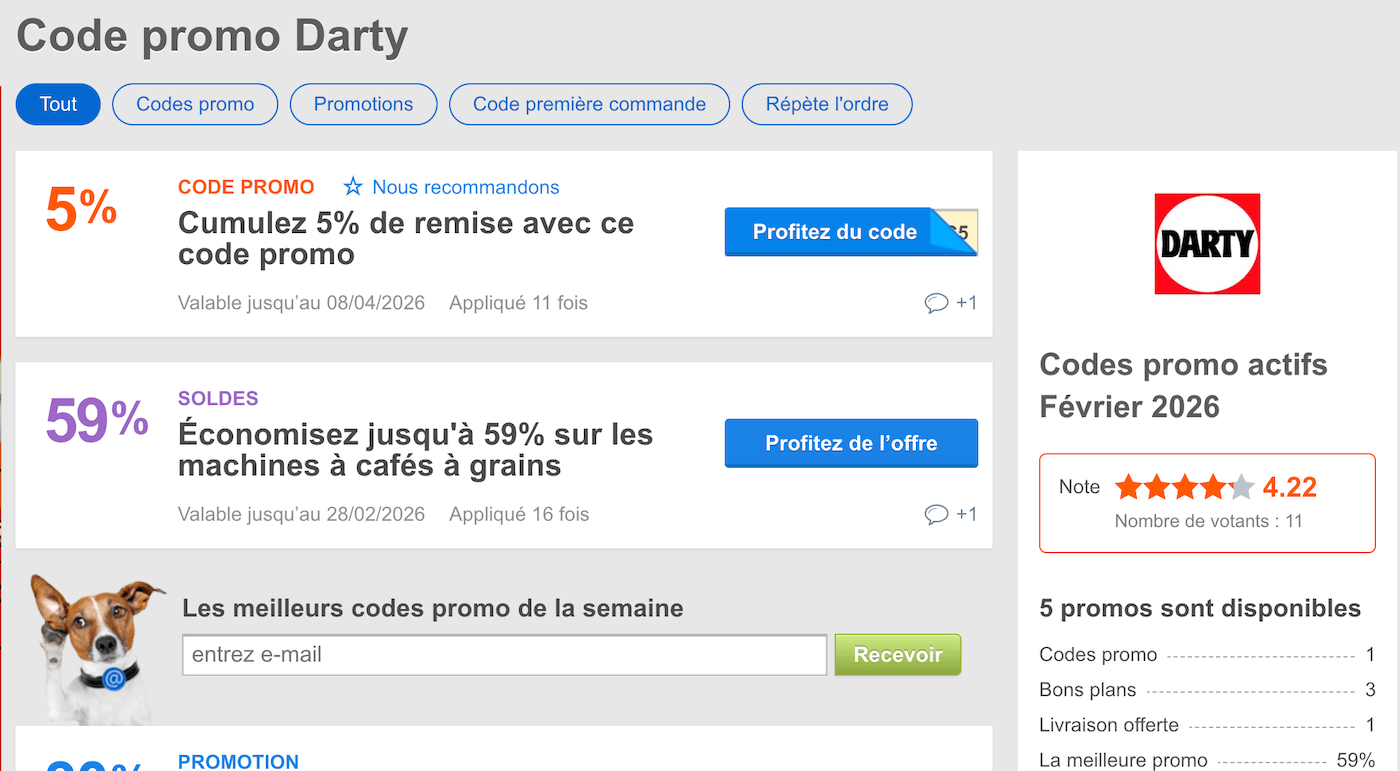Click the star icon beside "Nous recommandons"
The height and width of the screenshot is (771, 1400).
click(x=354, y=187)
